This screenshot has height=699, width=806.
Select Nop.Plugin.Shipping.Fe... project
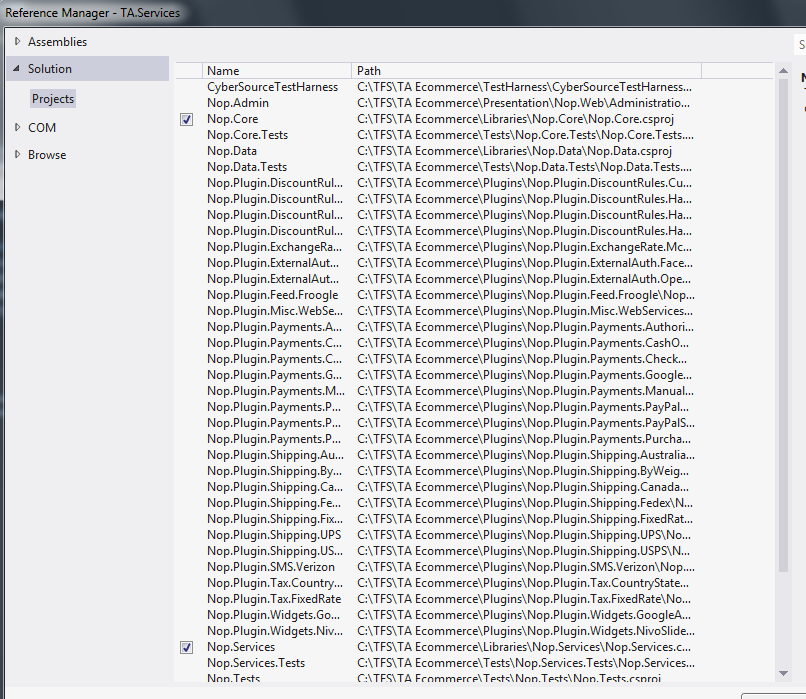pyautogui.click(x=274, y=503)
